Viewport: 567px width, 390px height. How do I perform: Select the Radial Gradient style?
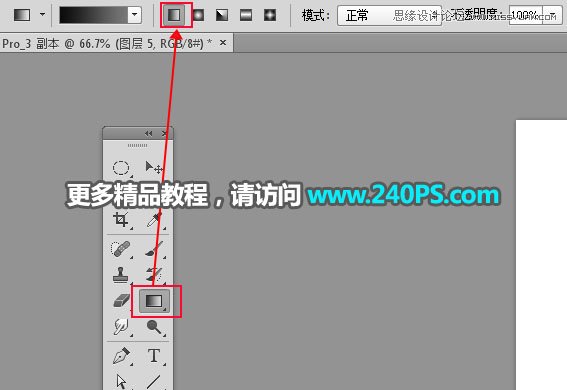point(198,15)
